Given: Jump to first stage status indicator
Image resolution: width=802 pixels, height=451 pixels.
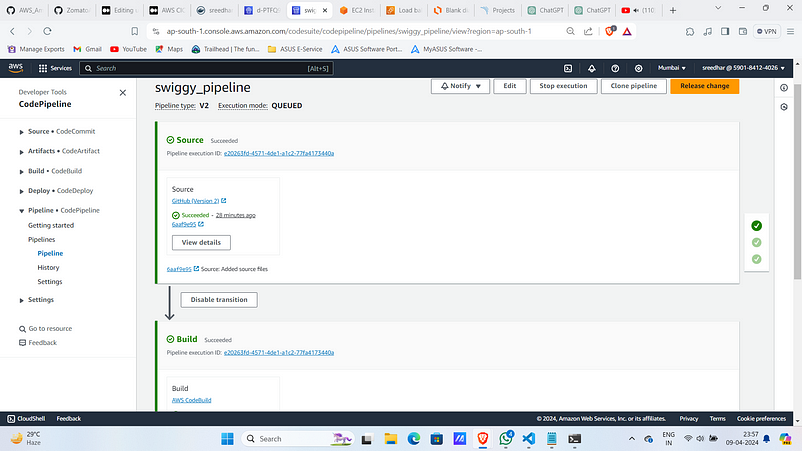Looking at the screenshot, I should point(756,226).
